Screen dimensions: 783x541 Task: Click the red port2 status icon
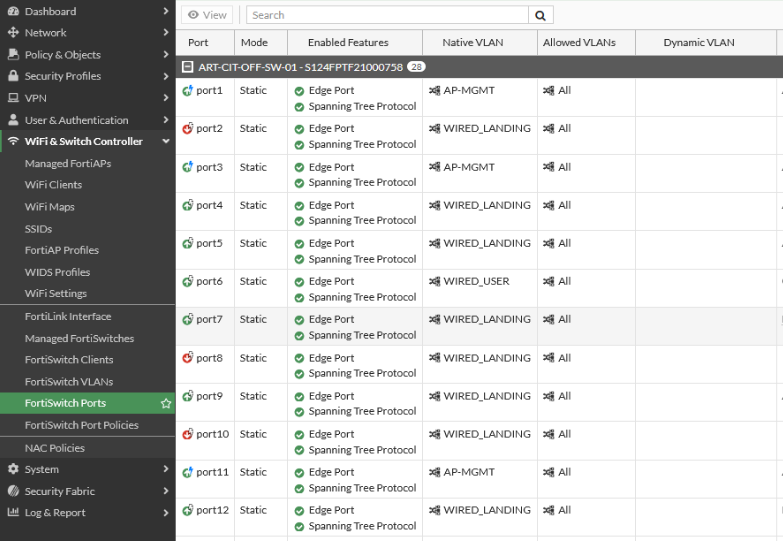click(187, 128)
